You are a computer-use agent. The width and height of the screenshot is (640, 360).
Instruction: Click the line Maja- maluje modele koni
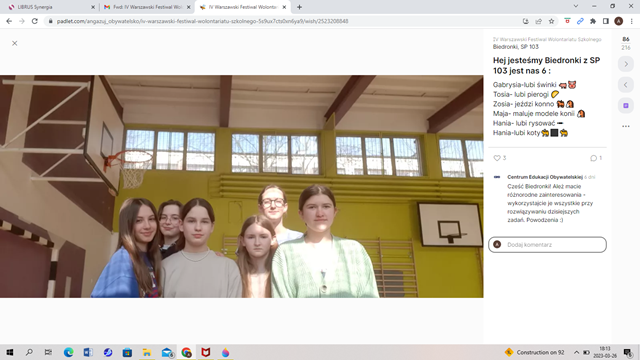click(x=539, y=113)
